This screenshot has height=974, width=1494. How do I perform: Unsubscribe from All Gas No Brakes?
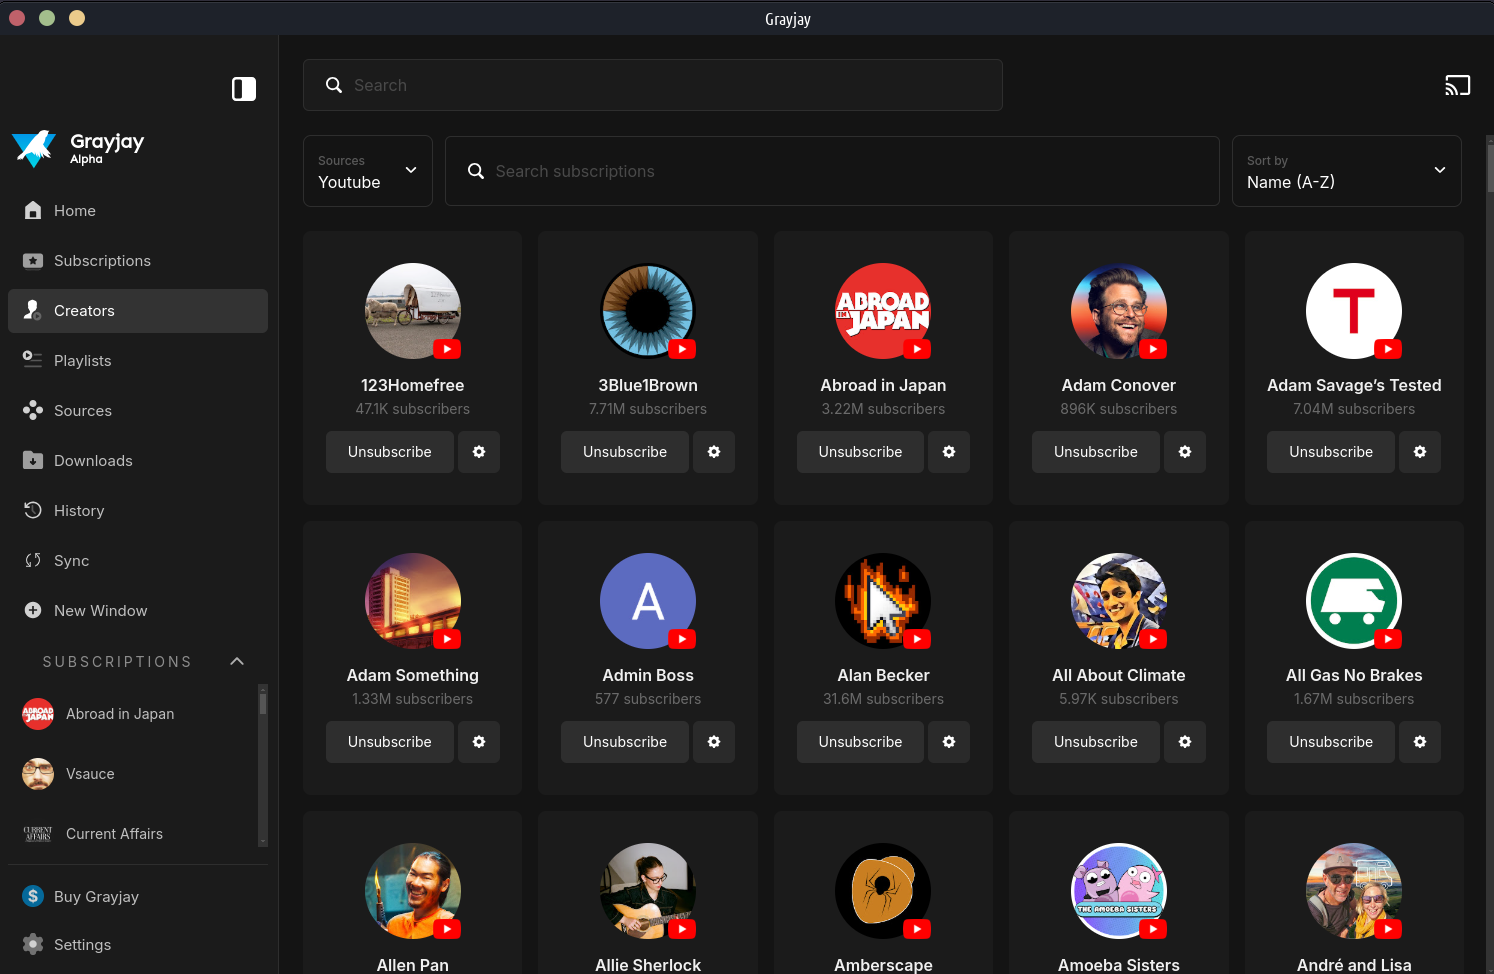click(x=1330, y=742)
